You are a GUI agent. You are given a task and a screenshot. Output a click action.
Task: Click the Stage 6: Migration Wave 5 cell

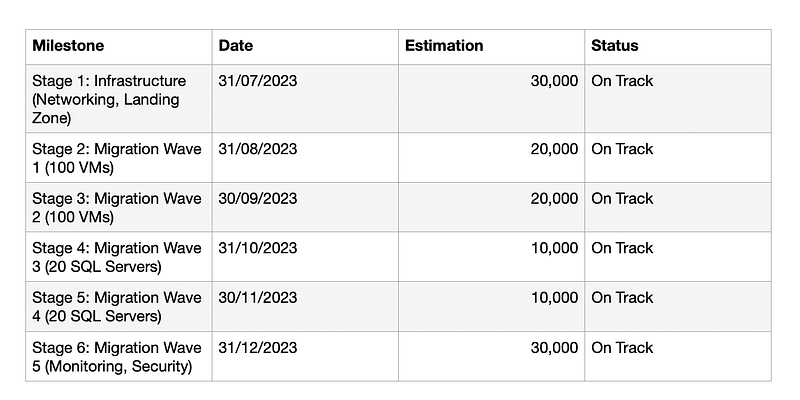pos(117,356)
